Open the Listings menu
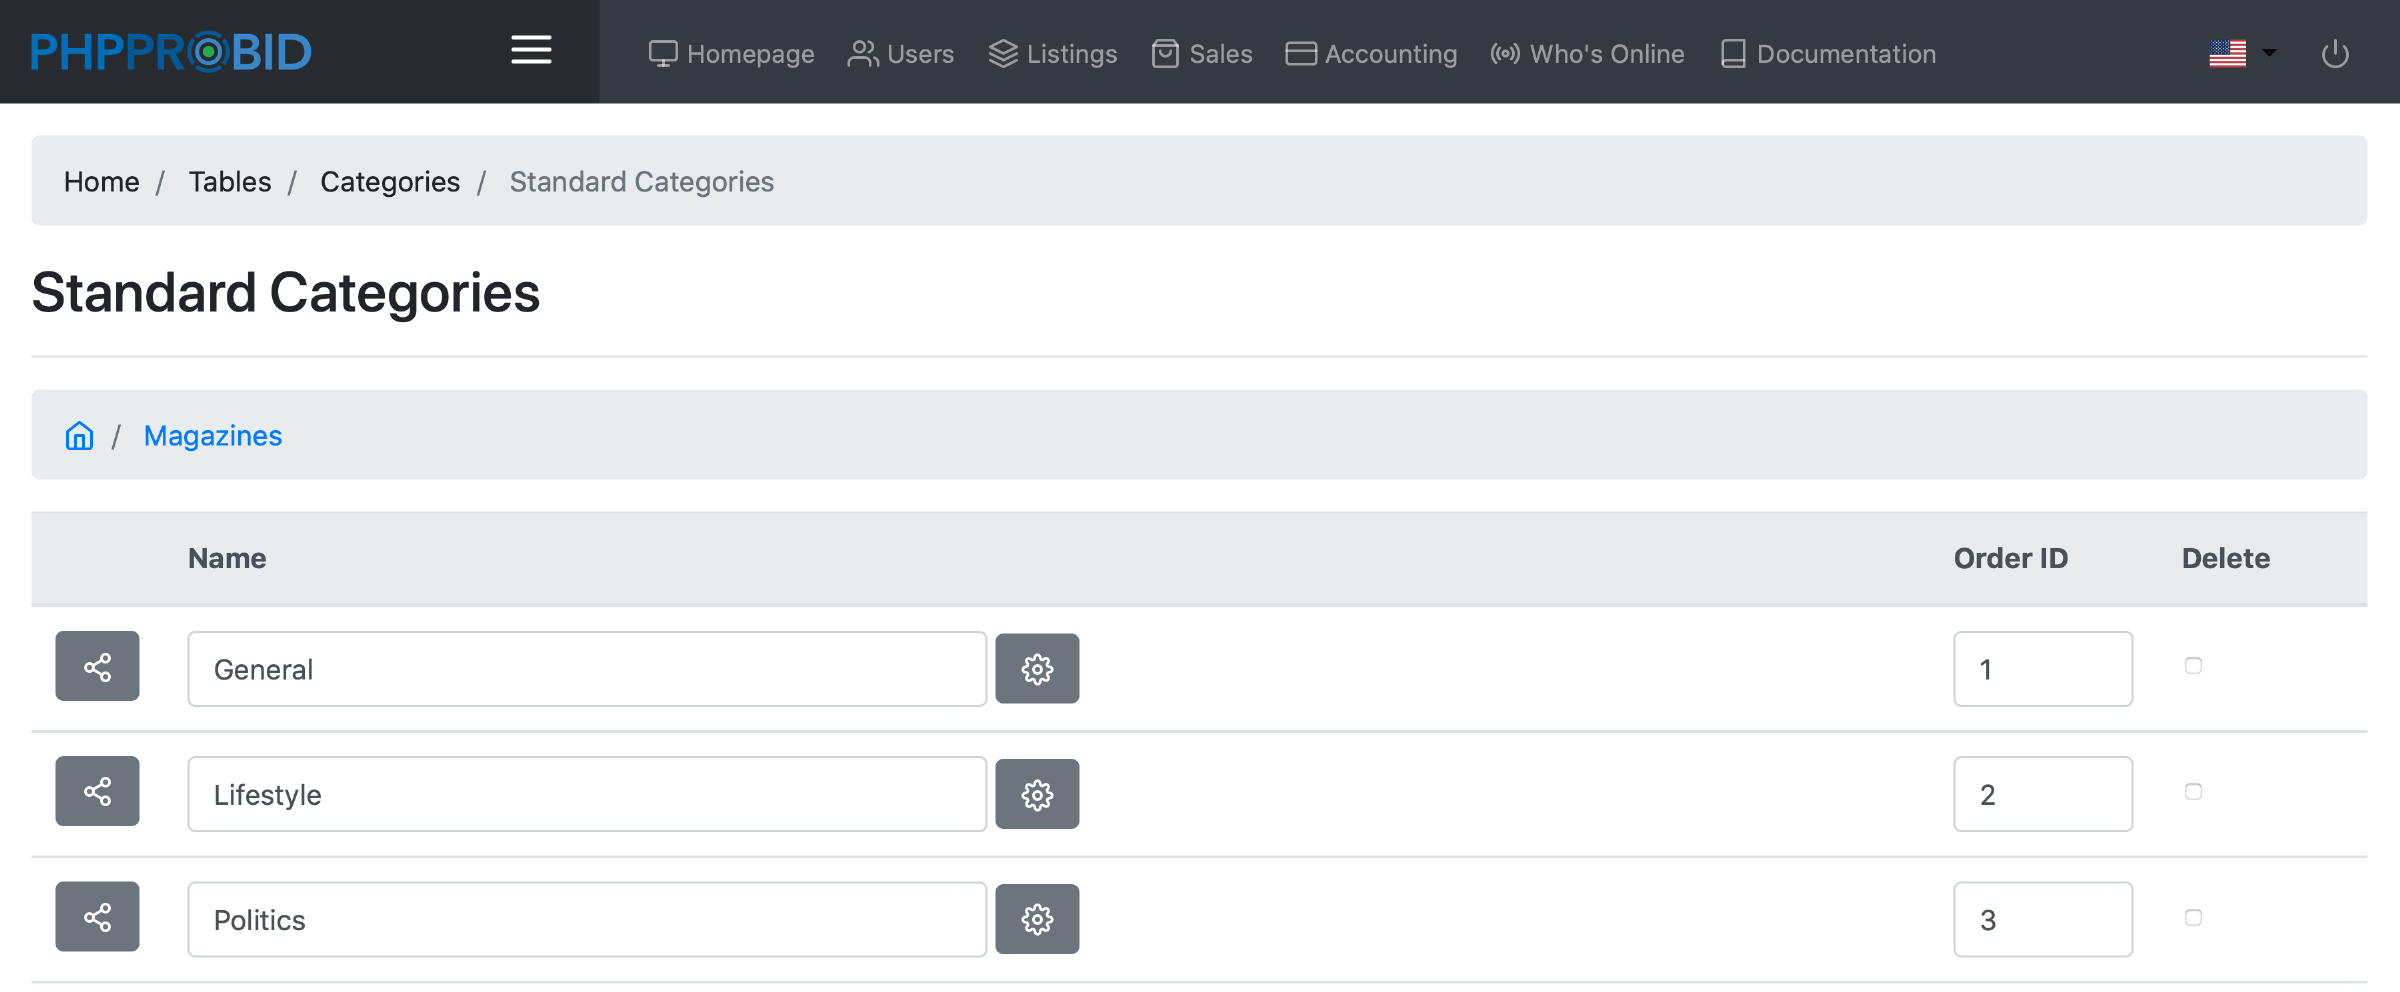2400x992 pixels. coord(1053,54)
